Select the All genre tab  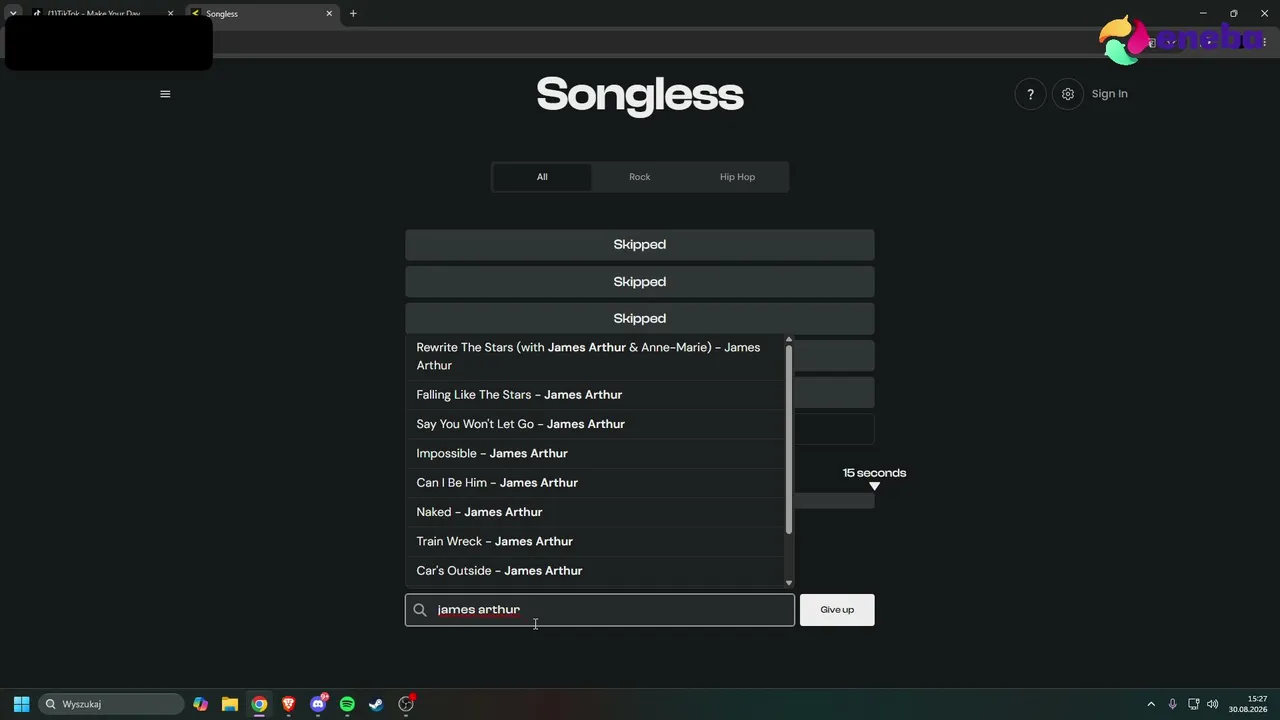542,177
